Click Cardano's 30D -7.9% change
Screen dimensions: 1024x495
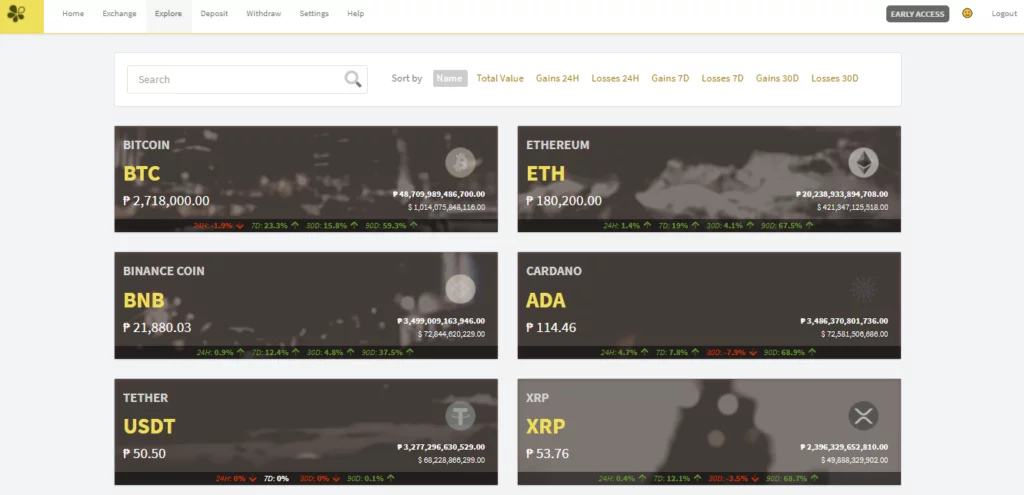point(731,353)
